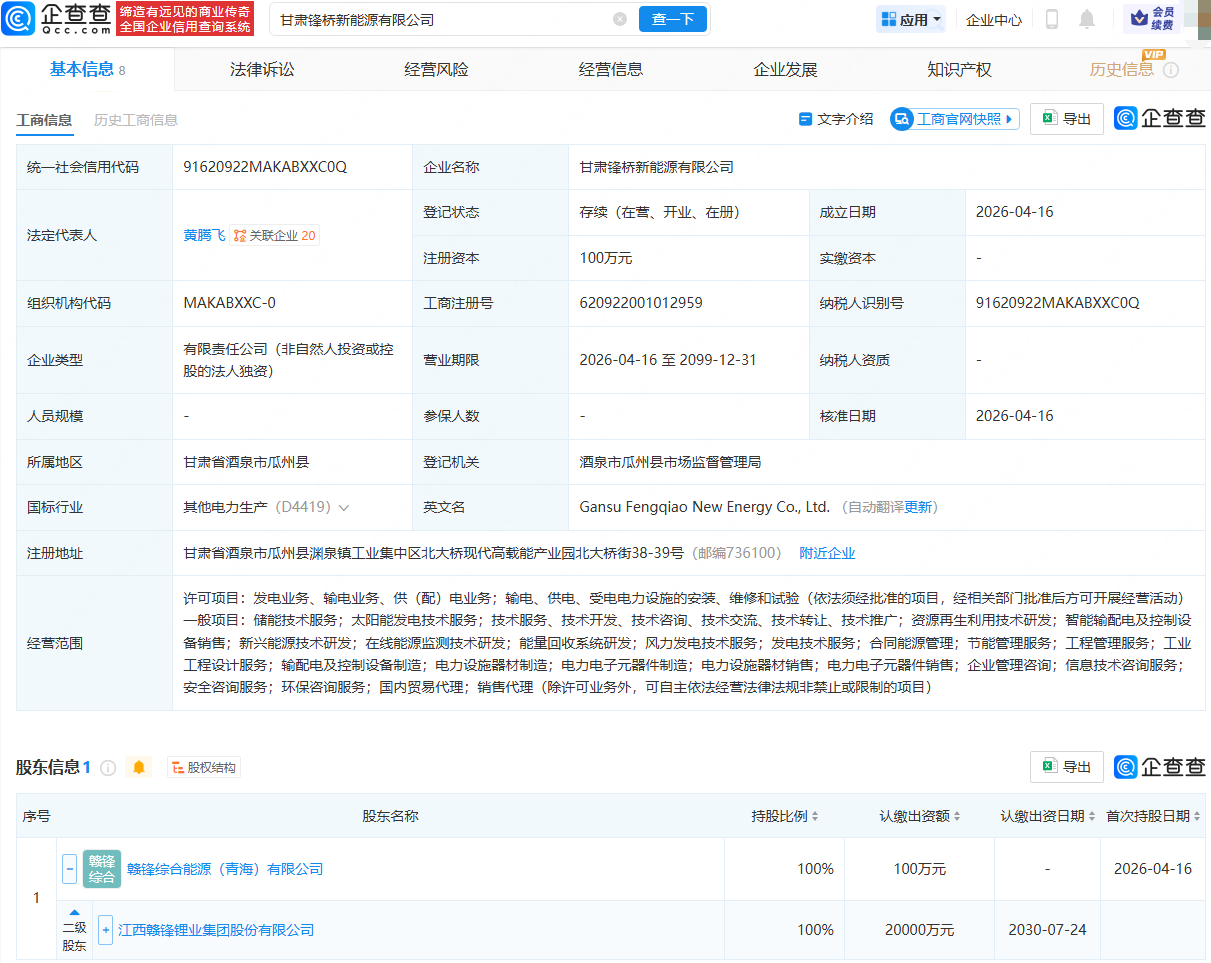Expand the D4419 industry code chevron

(x=345, y=507)
